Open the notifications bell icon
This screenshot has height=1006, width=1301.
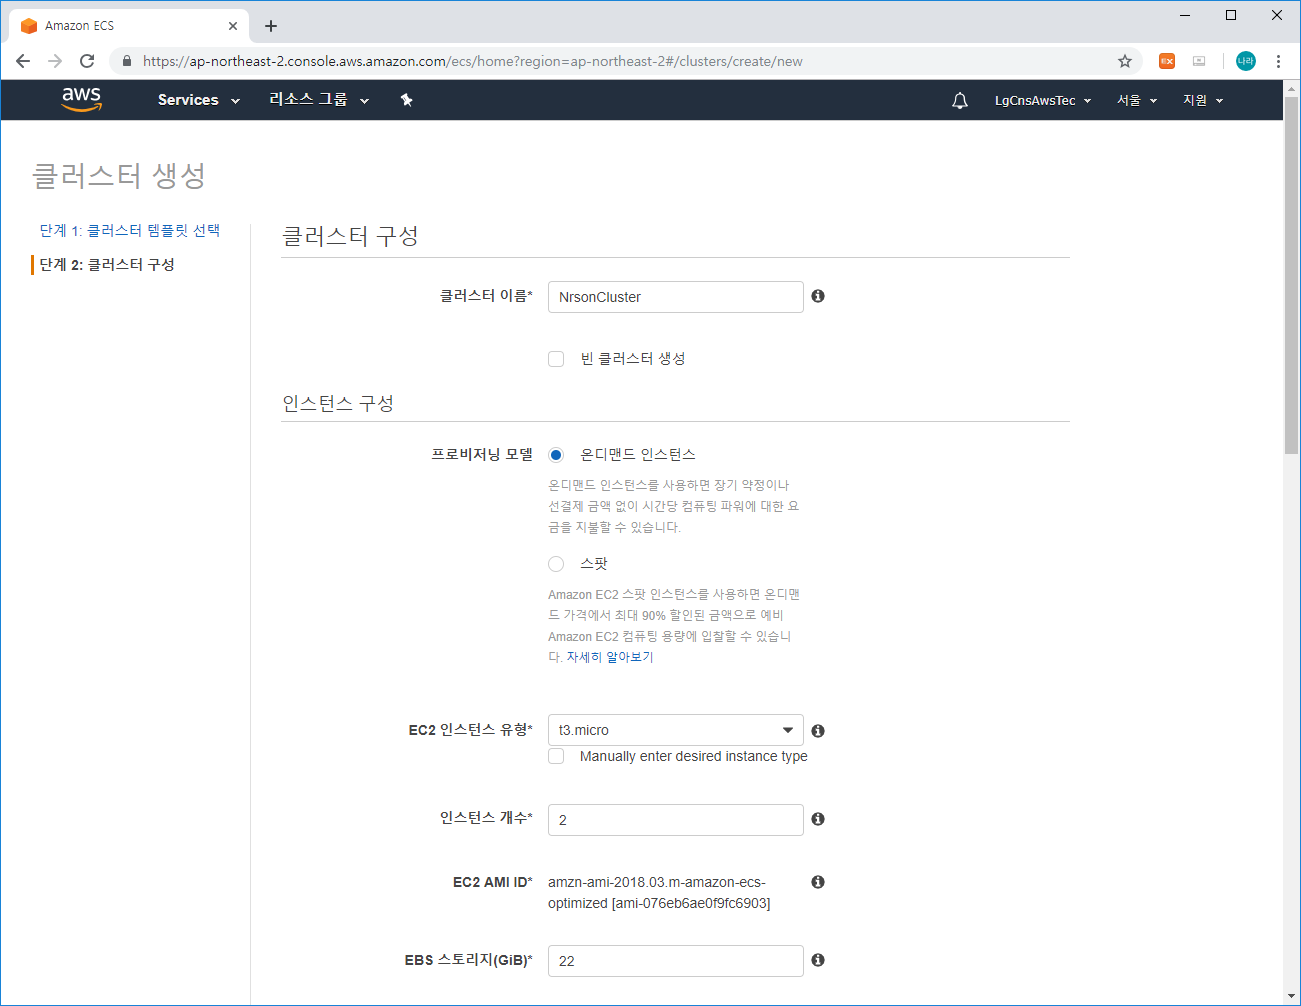pyautogui.click(x=960, y=100)
